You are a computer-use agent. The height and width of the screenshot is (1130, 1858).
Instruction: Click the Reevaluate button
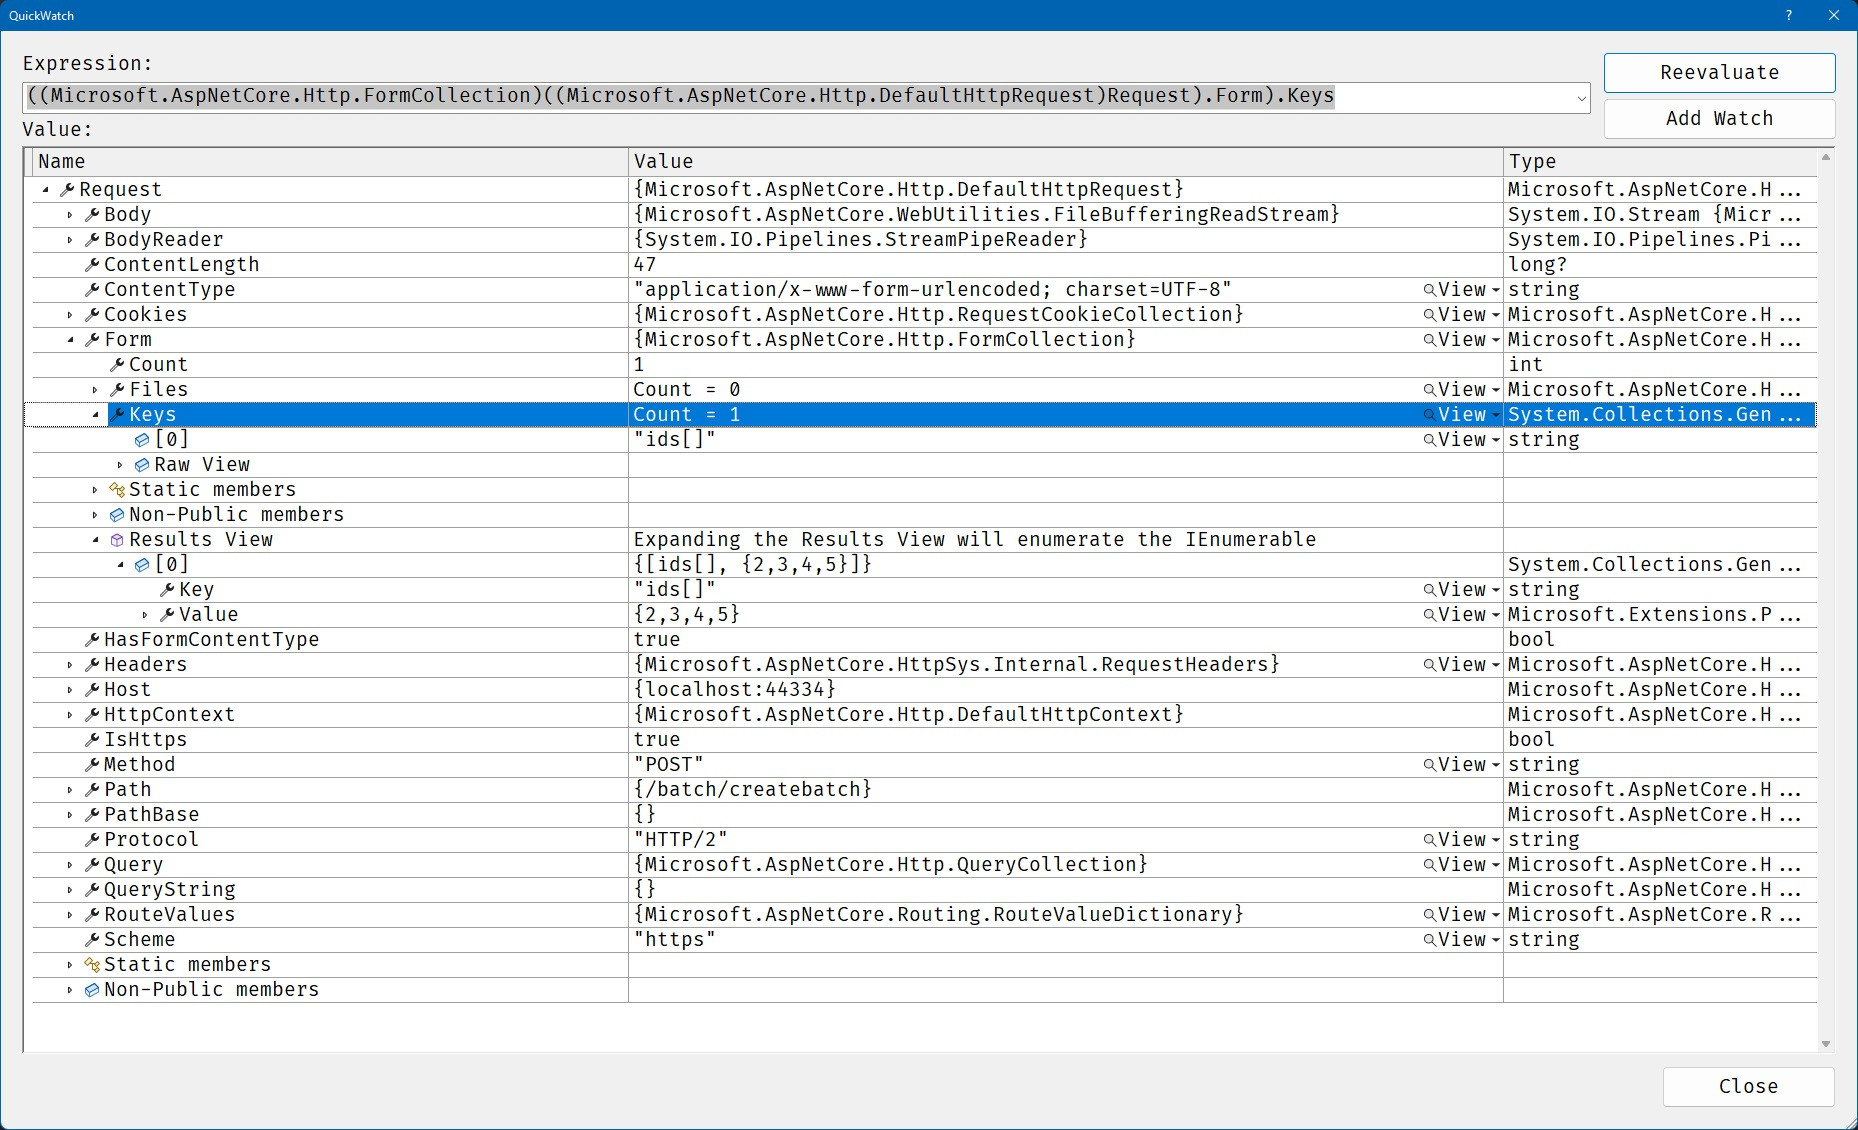[x=1719, y=72]
